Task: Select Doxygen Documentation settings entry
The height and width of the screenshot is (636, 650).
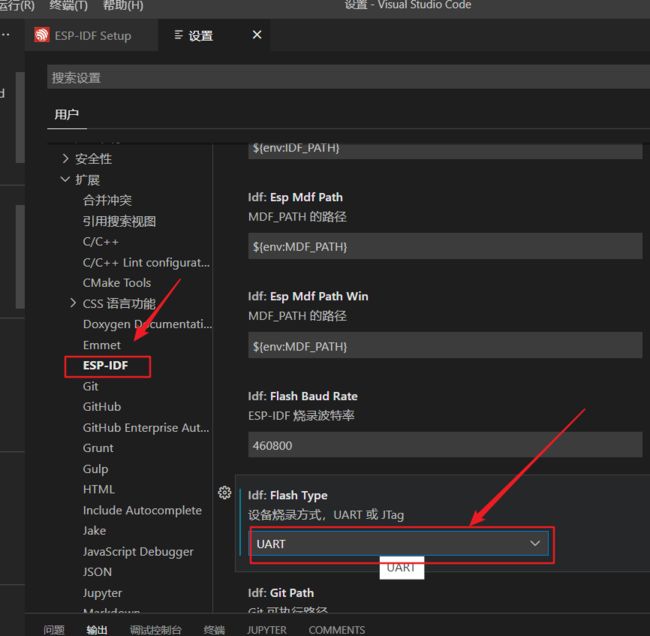Action: pos(147,324)
